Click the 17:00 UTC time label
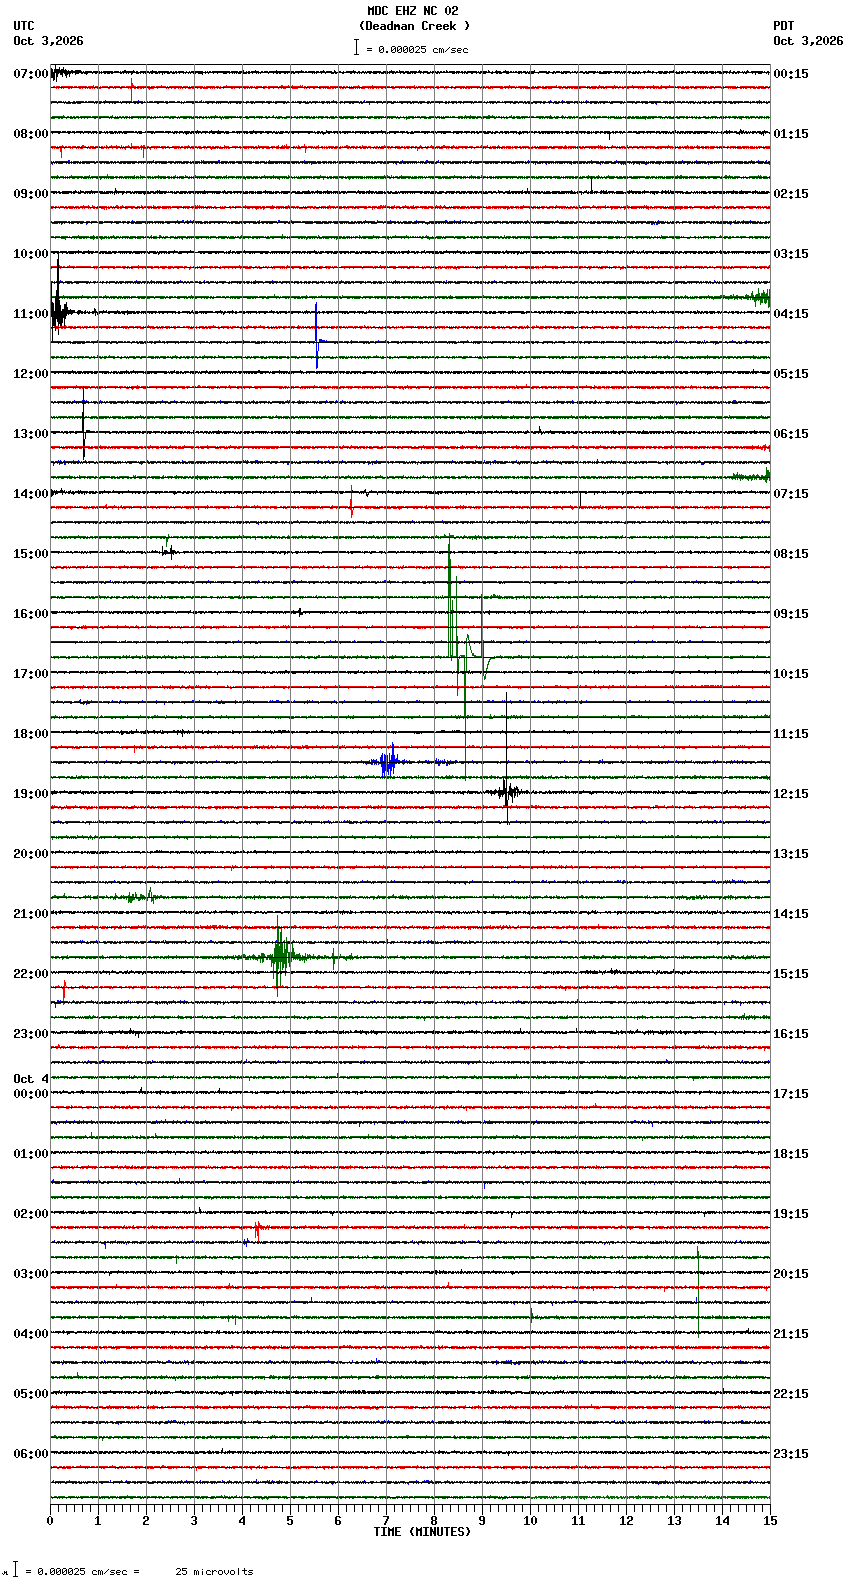Screen dimensions: 850x1584 click(x=31, y=674)
